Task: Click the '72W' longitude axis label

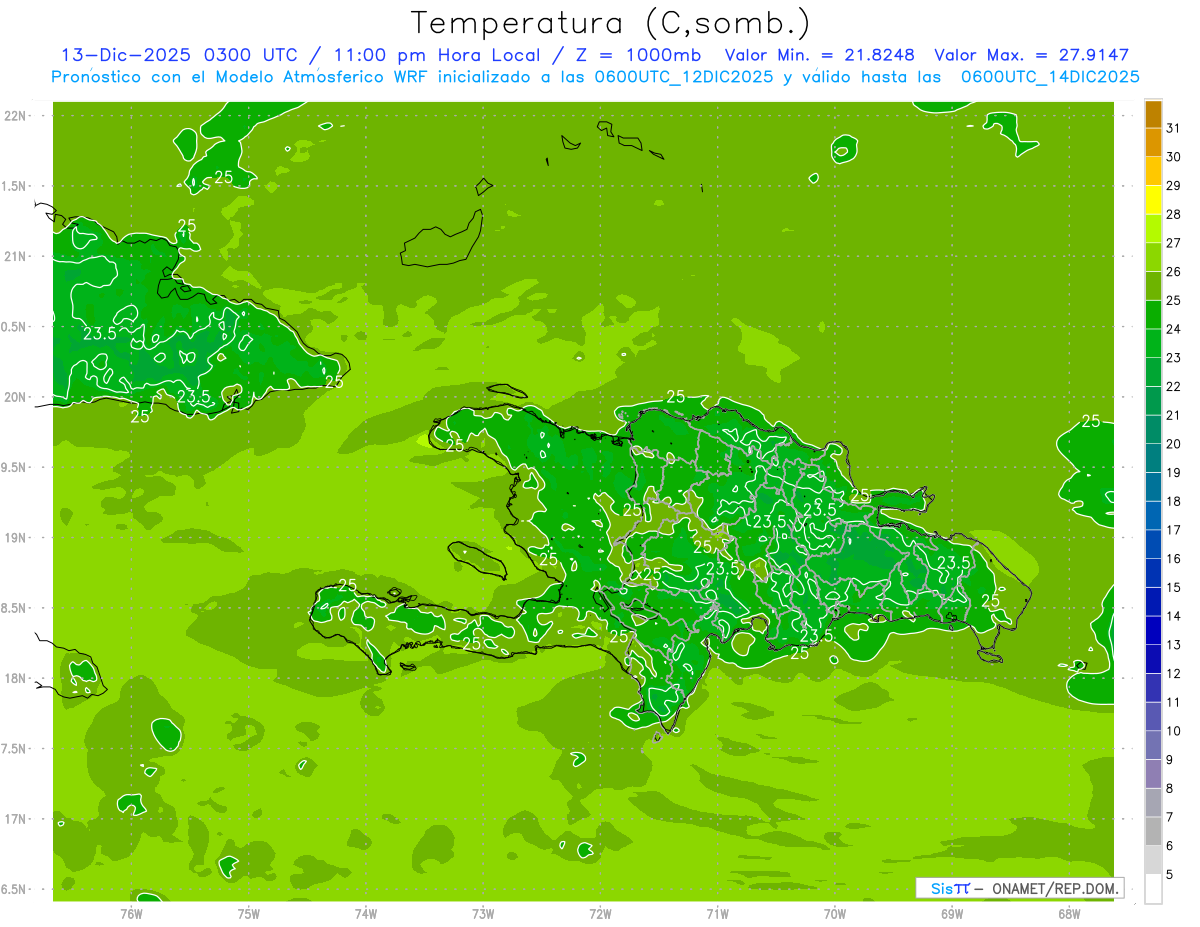Action: [x=600, y=914]
